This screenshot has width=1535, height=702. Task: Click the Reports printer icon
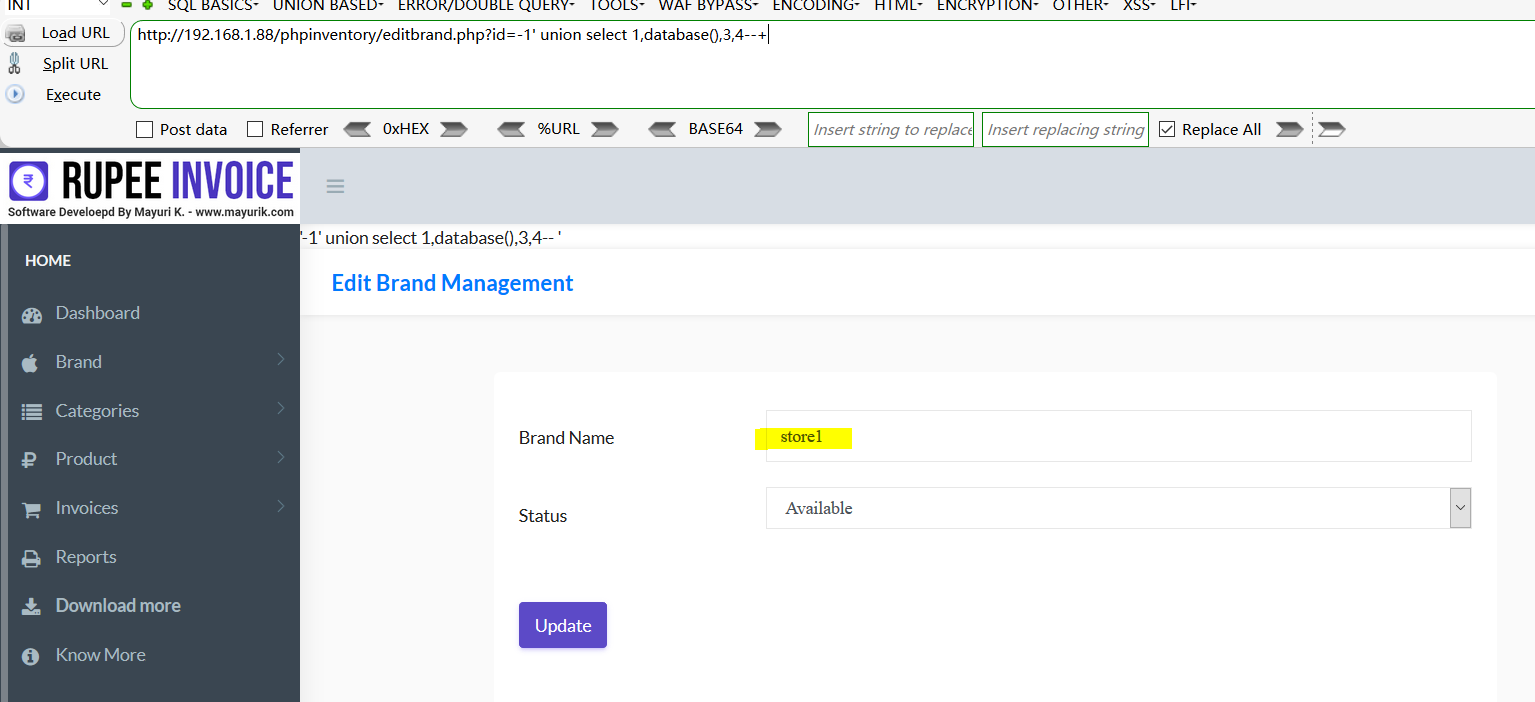point(32,558)
